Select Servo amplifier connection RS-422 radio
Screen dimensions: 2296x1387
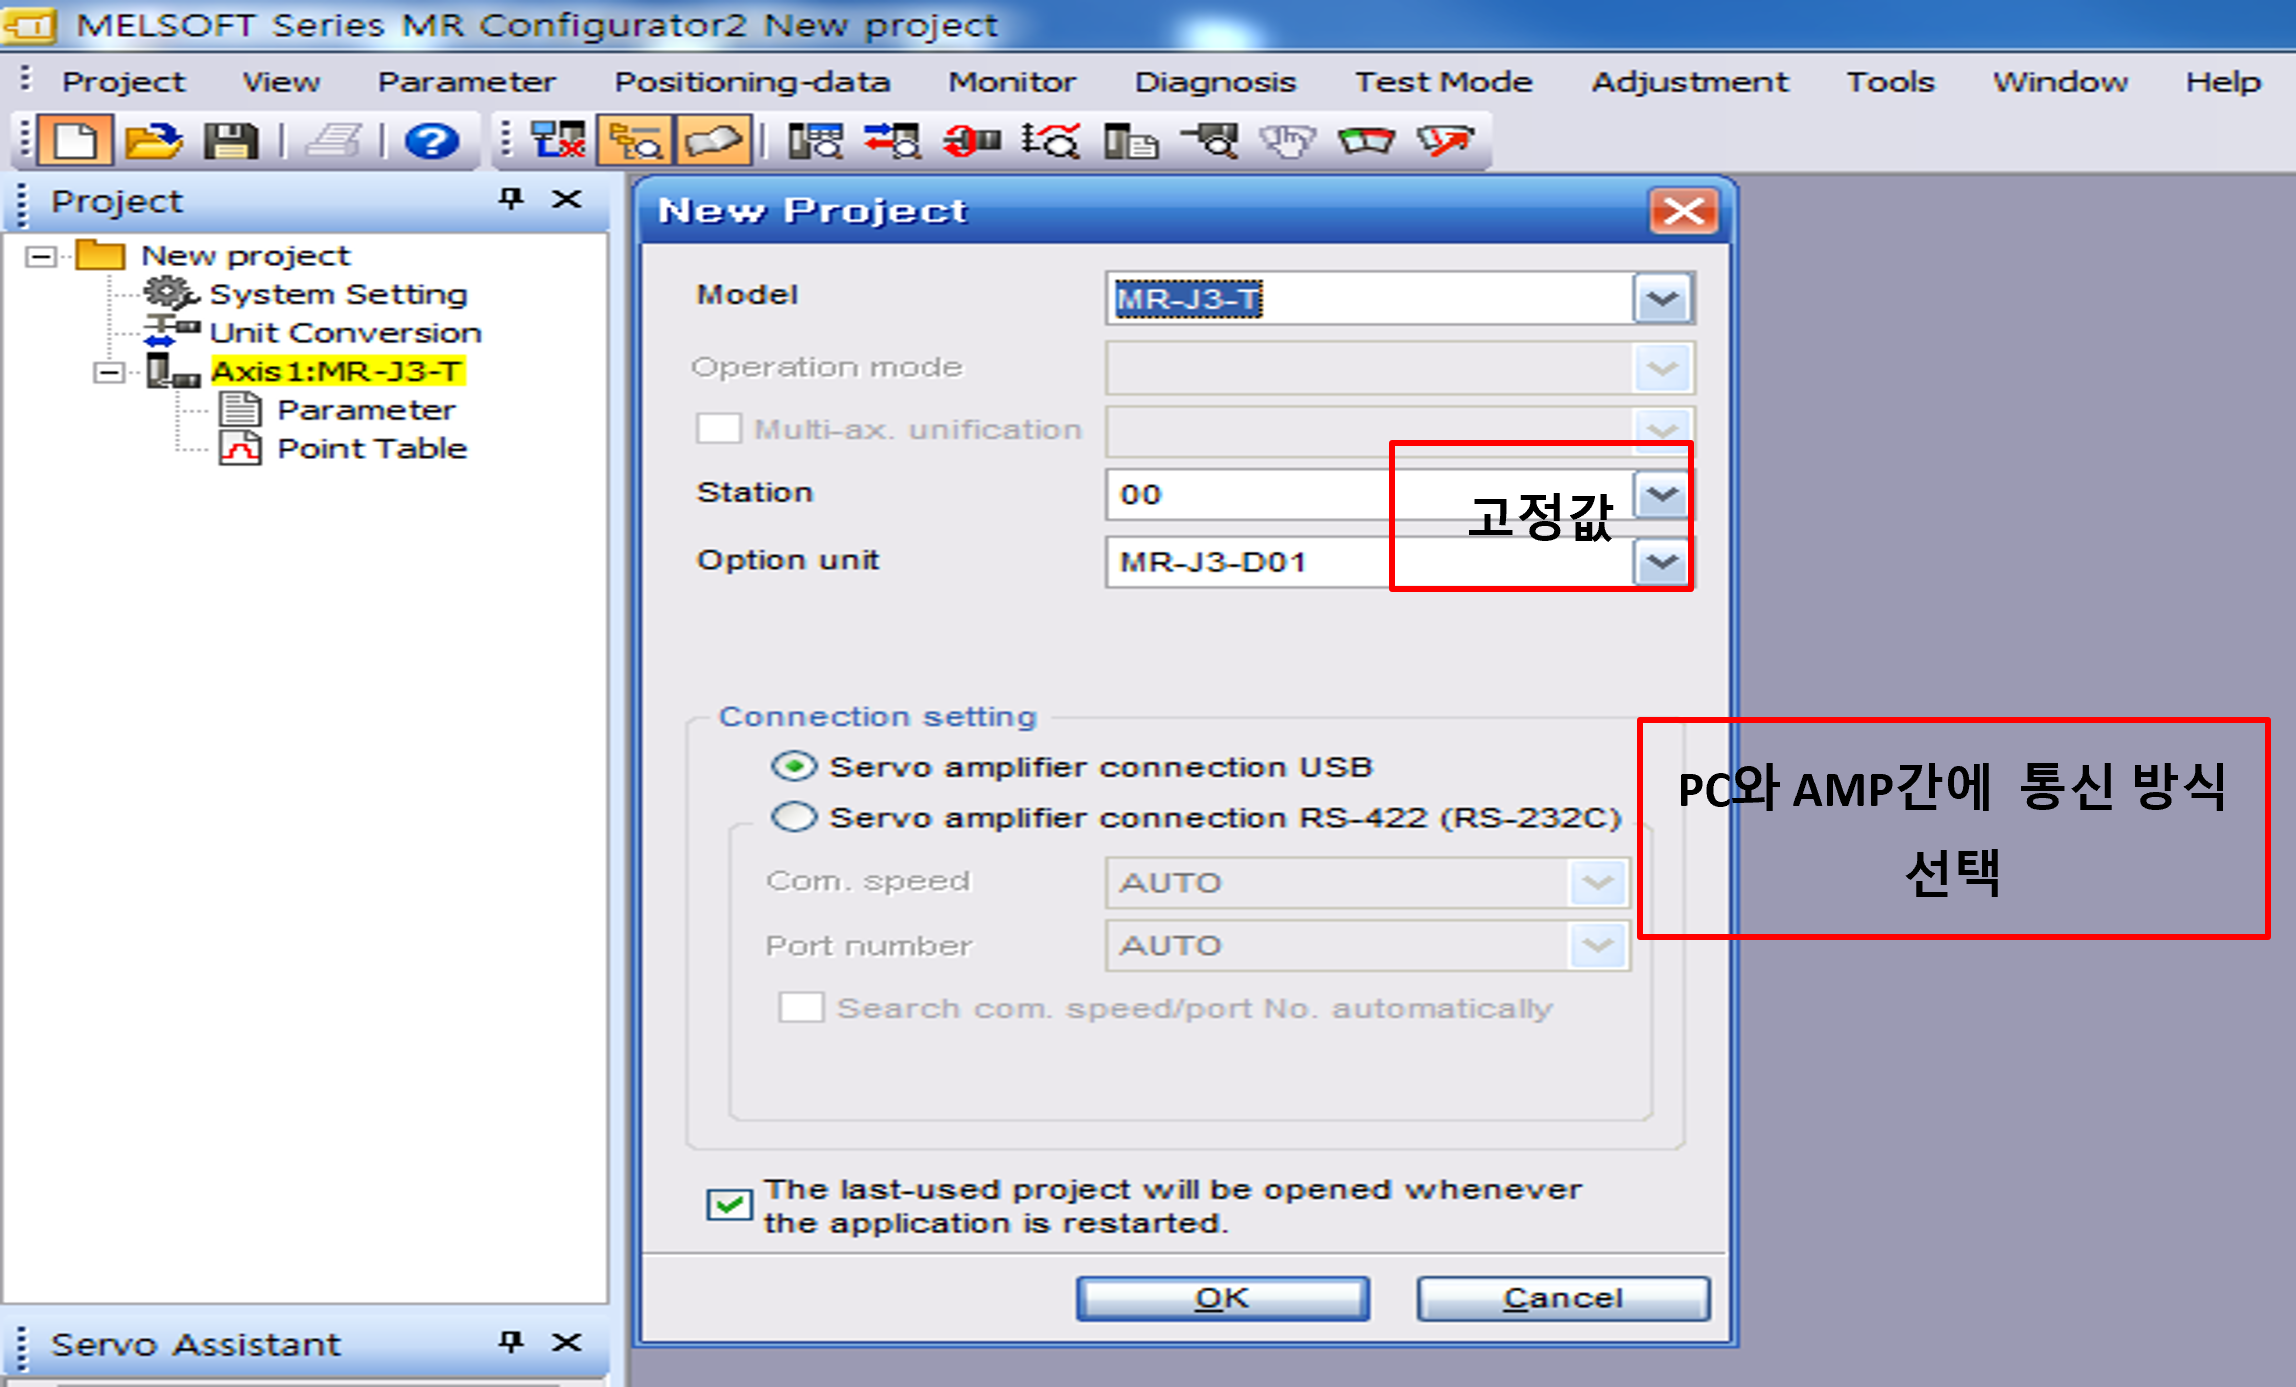794,817
